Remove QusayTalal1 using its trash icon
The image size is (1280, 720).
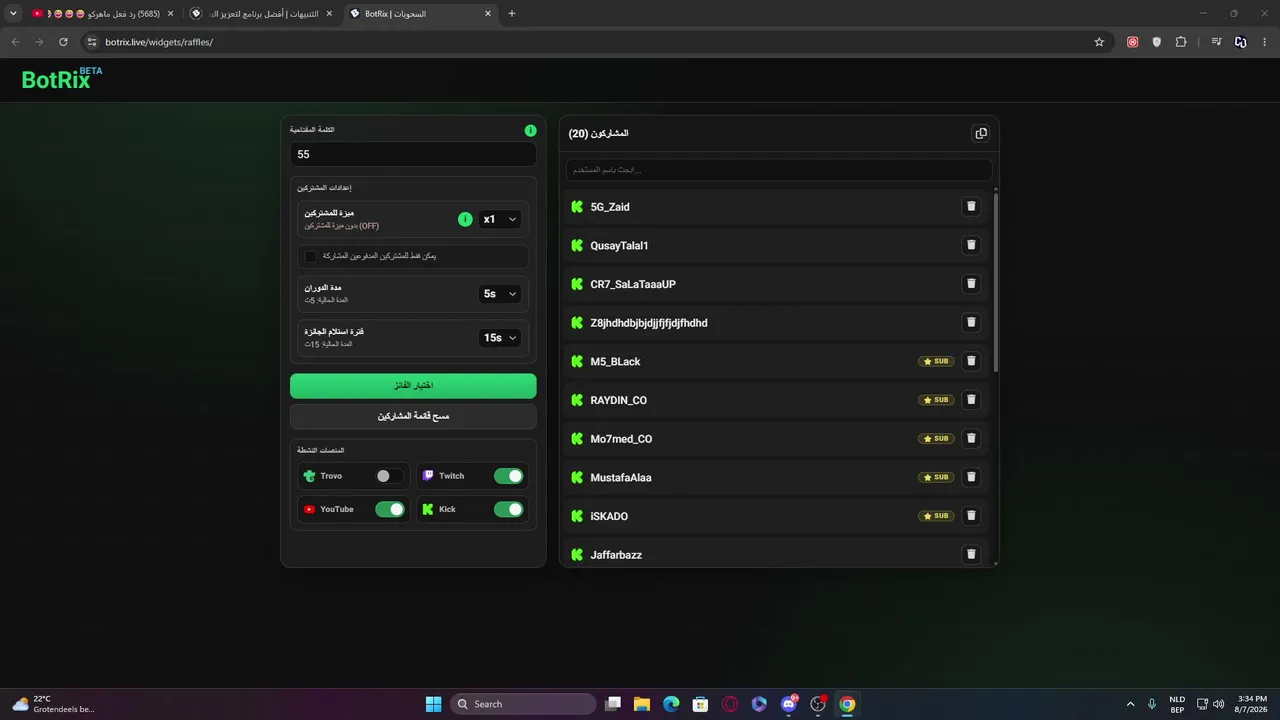[x=970, y=245]
